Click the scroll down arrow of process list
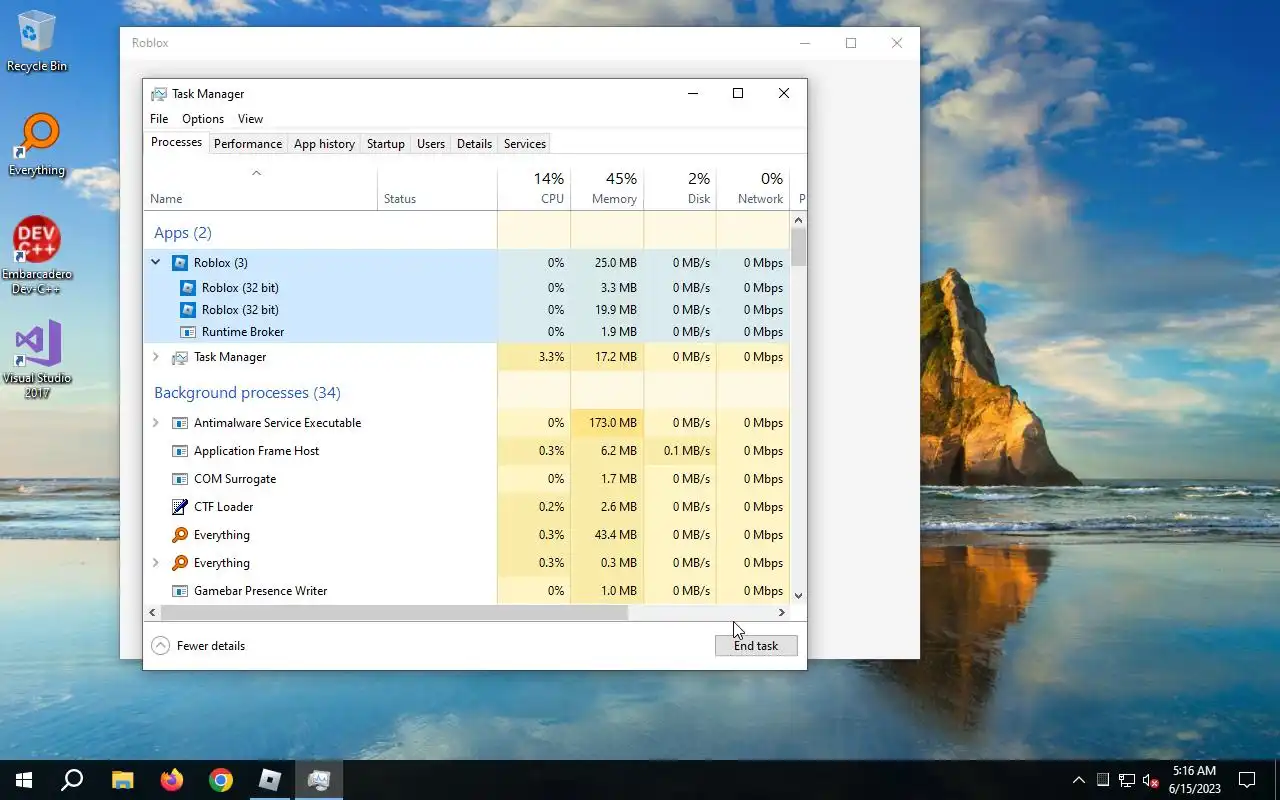This screenshot has height=800, width=1280. (x=798, y=595)
